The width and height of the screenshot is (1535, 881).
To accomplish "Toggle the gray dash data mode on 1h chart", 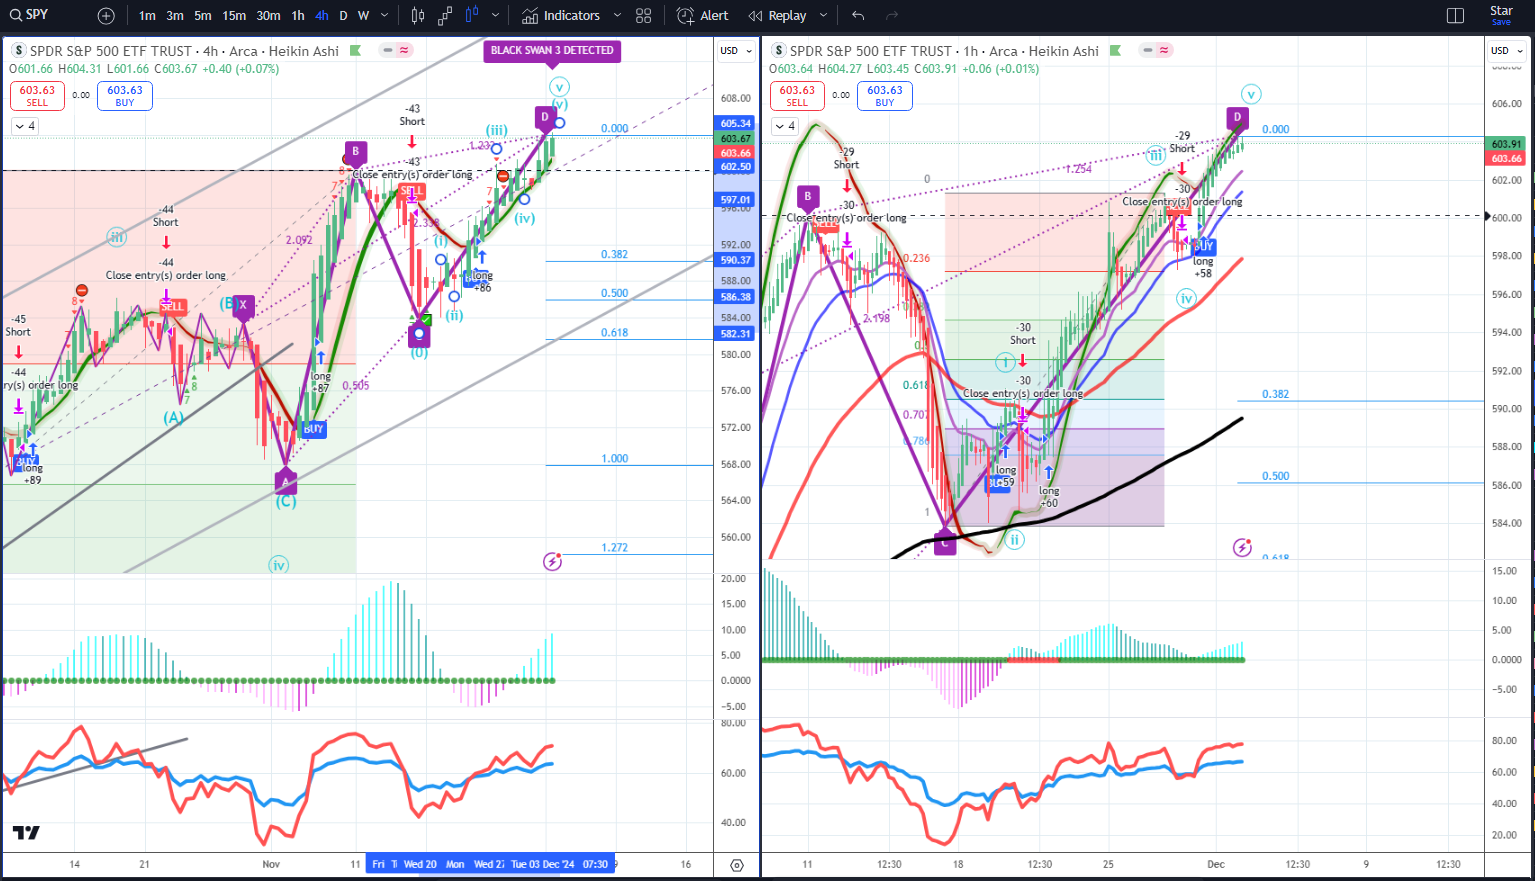I will (1147, 50).
